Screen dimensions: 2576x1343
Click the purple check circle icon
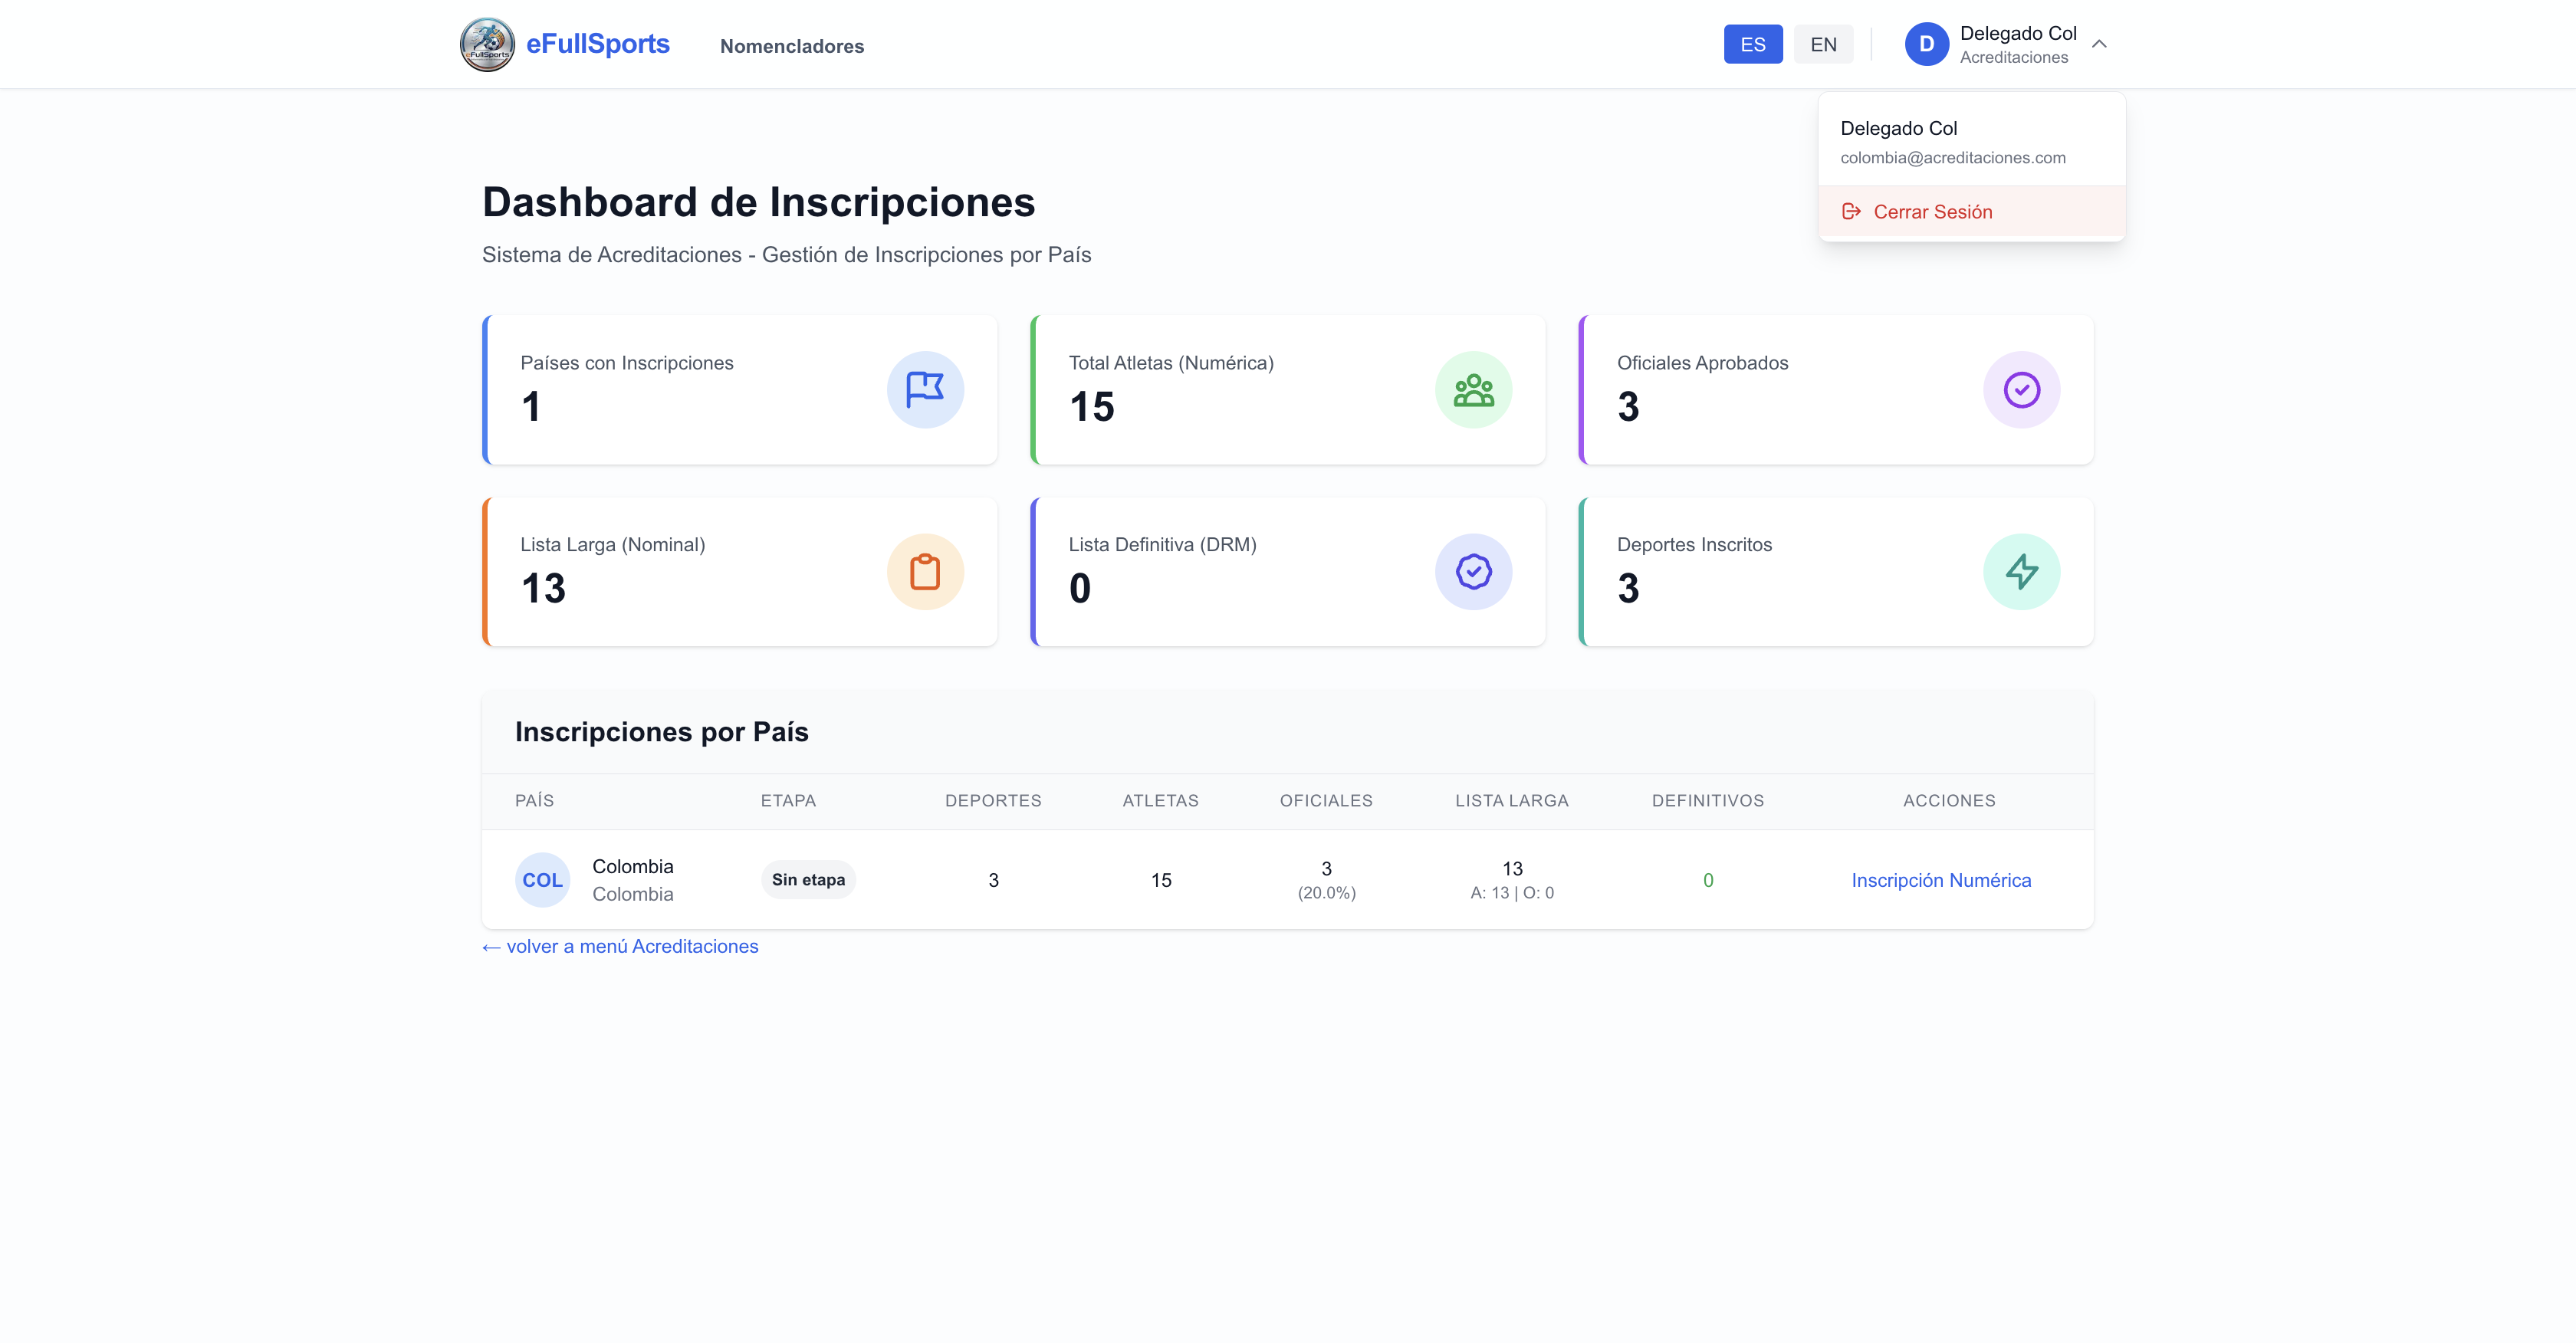pos(2021,390)
